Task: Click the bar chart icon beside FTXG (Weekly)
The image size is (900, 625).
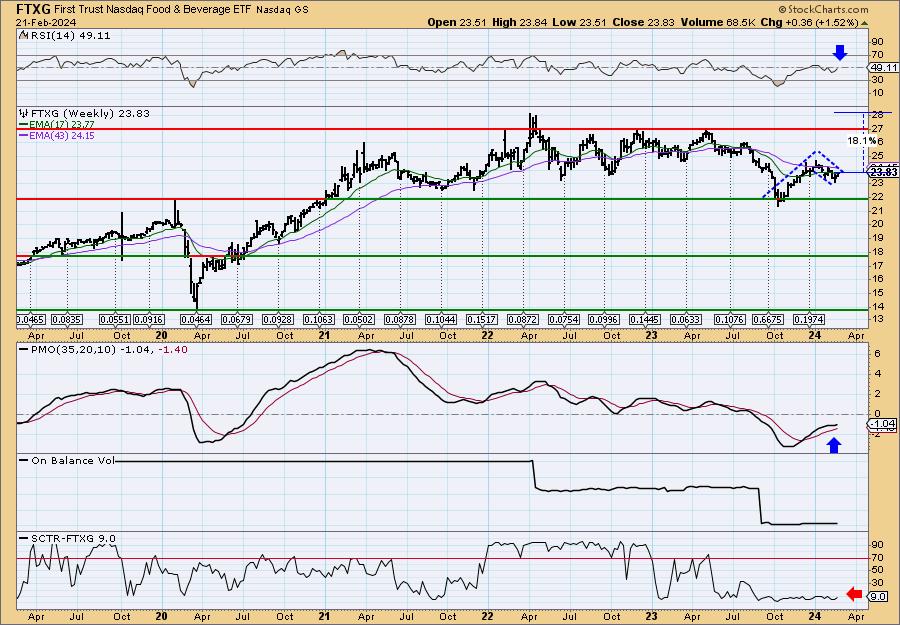Action: click(23, 113)
